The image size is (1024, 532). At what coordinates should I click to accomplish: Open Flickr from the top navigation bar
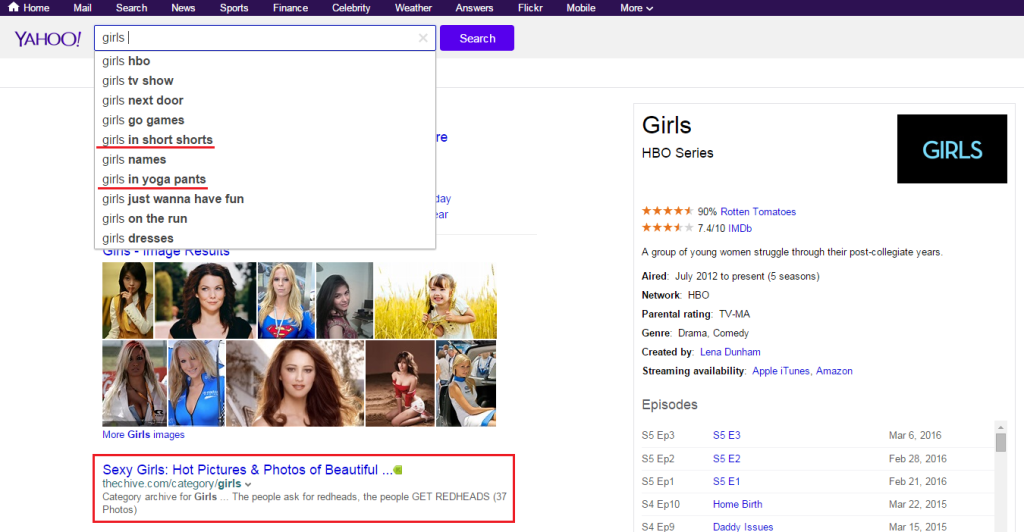(531, 8)
